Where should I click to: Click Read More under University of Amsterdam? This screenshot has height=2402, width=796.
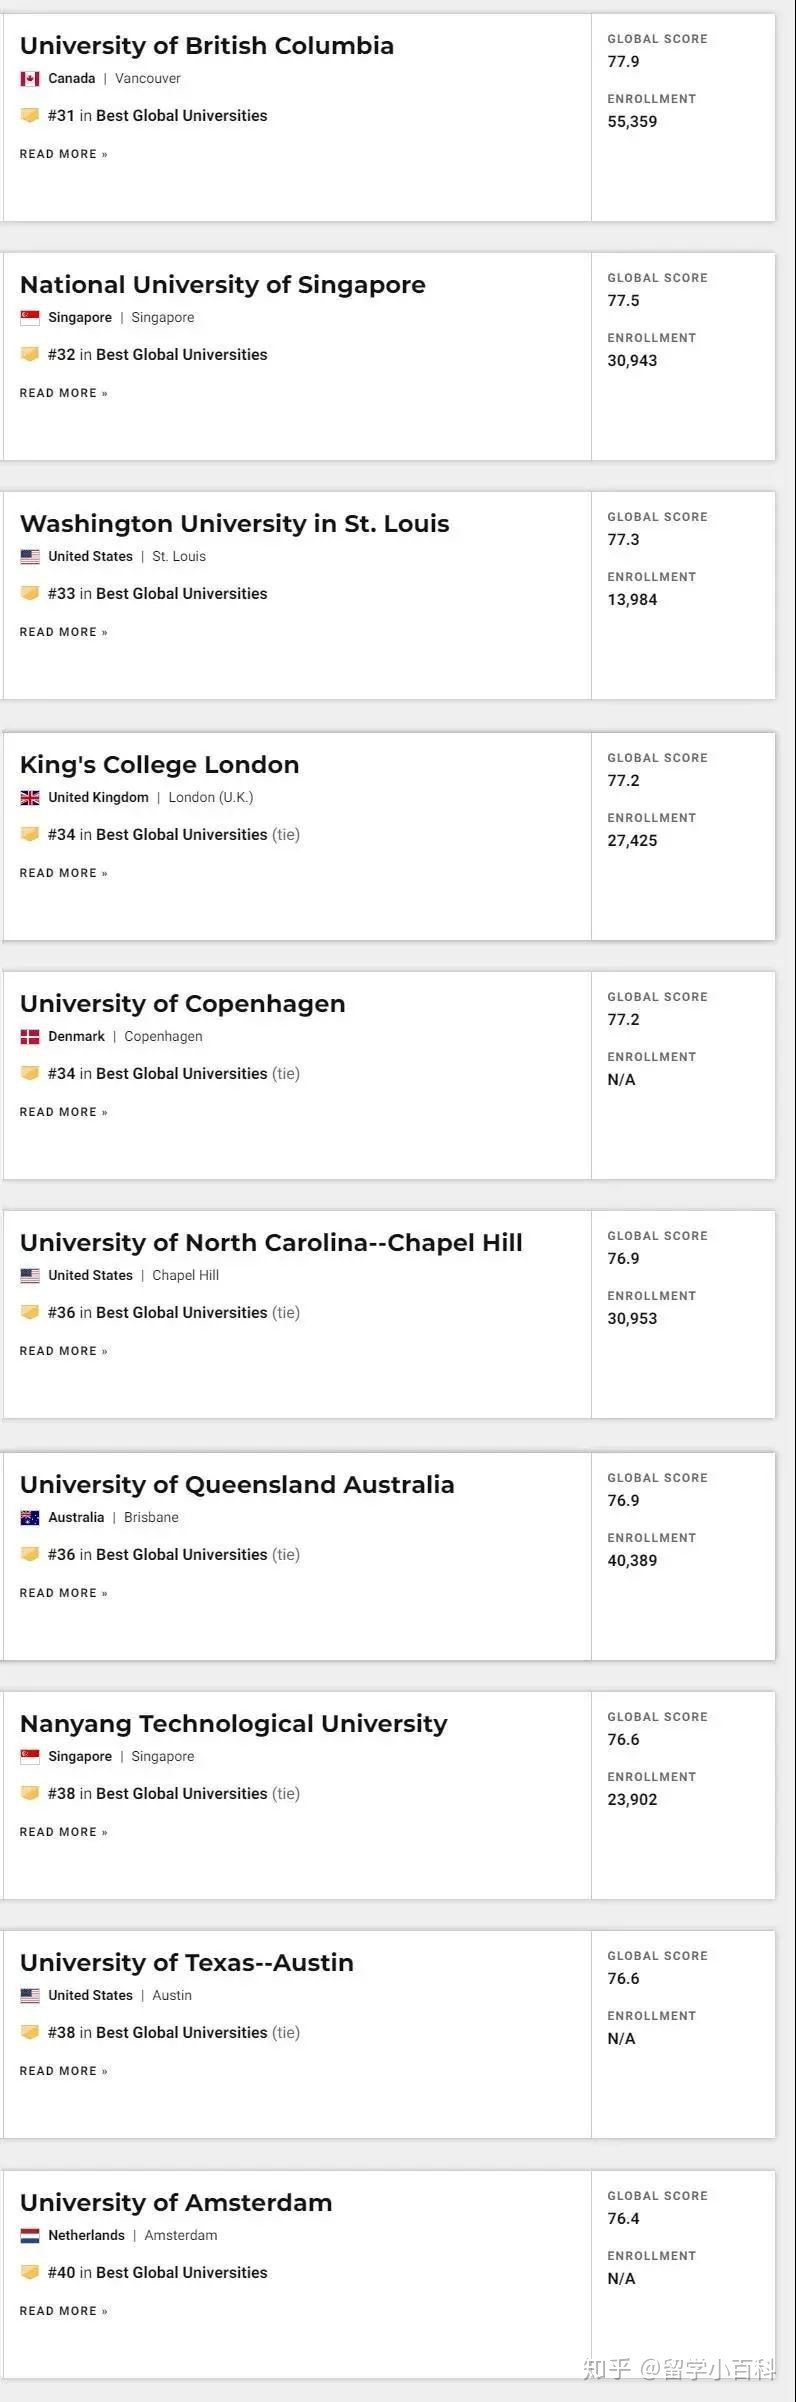tap(64, 2311)
